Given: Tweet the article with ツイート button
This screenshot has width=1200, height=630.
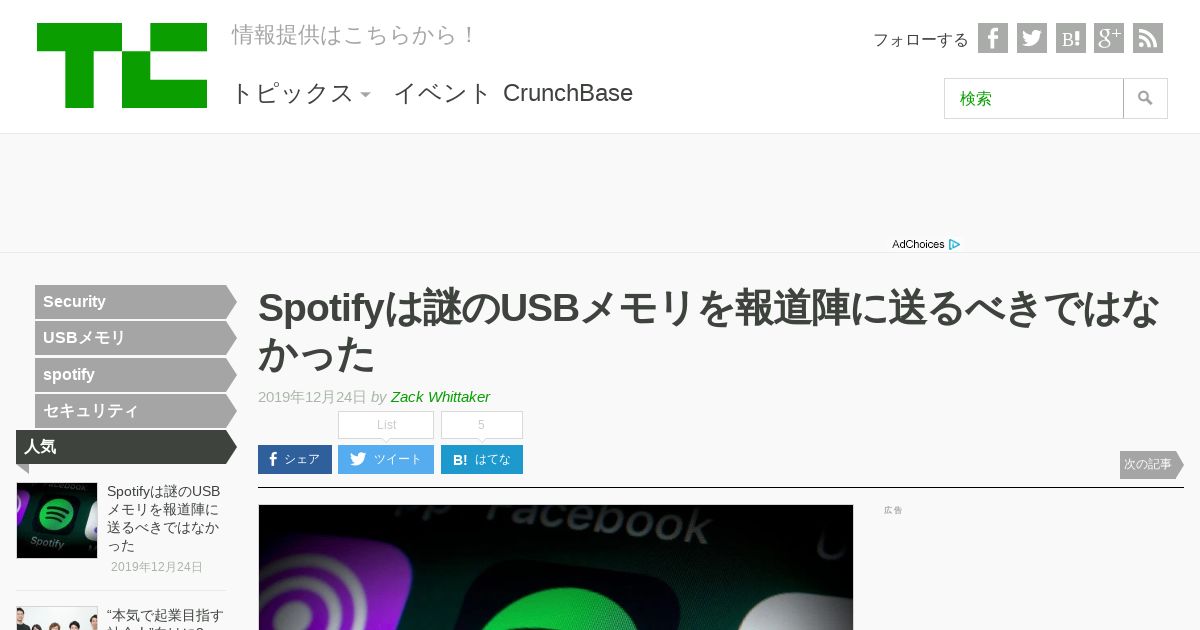Looking at the screenshot, I should click(x=386, y=459).
